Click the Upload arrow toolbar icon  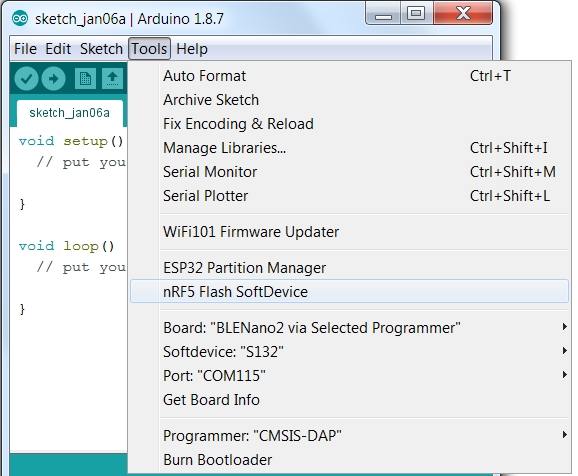click(x=53, y=79)
